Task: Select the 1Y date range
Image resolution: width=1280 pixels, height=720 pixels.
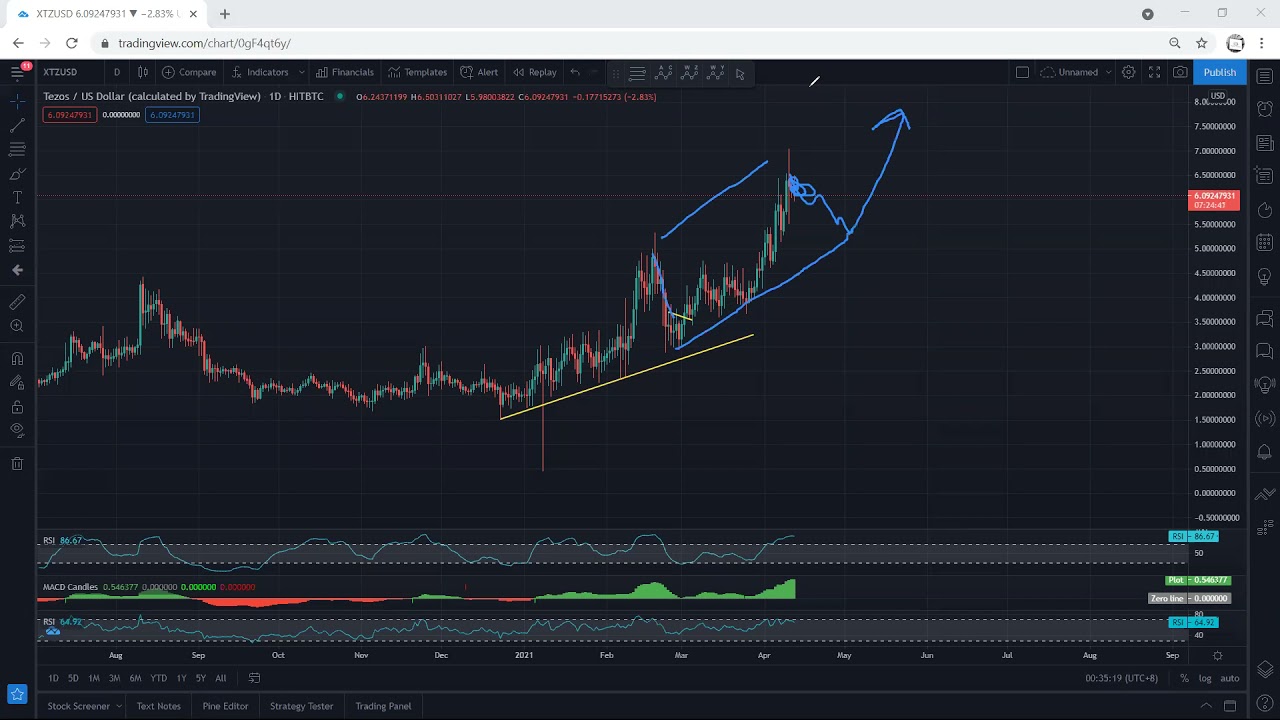Action: tap(181, 678)
